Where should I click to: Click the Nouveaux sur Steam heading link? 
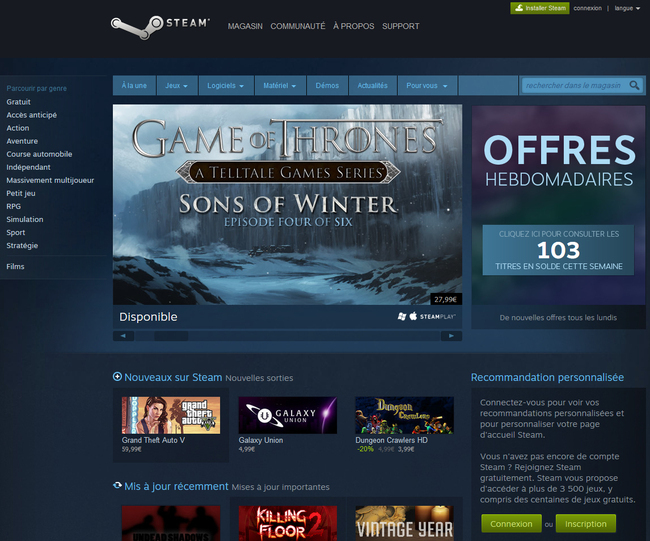click(x=173, y=377)
